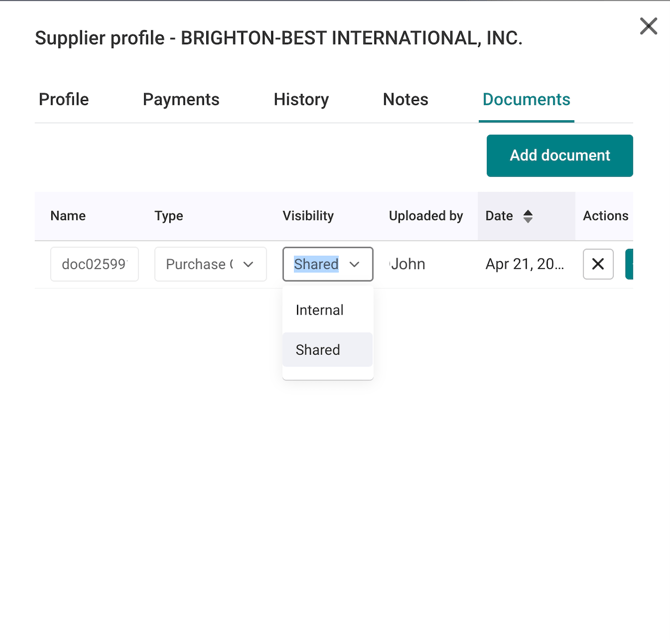Viewport: 670px width, 640px height.
Task: Click the Visibility column header
Action: tap(308, 216)
